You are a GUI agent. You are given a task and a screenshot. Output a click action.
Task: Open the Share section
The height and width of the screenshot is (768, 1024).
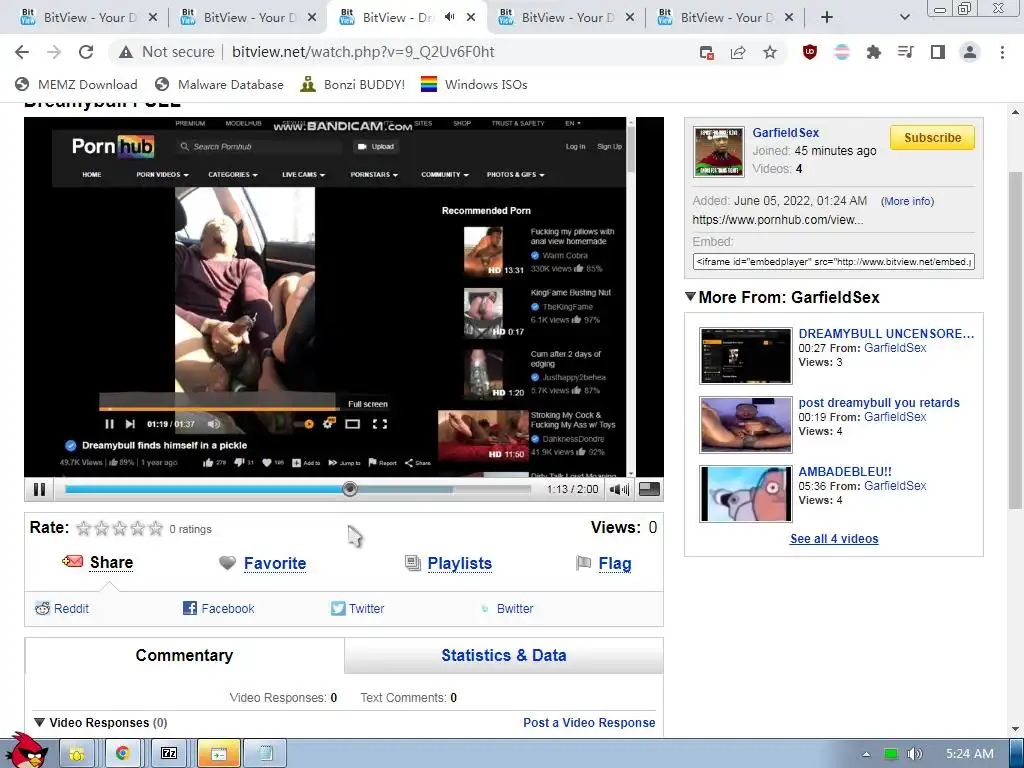click(x=111, y=563)
